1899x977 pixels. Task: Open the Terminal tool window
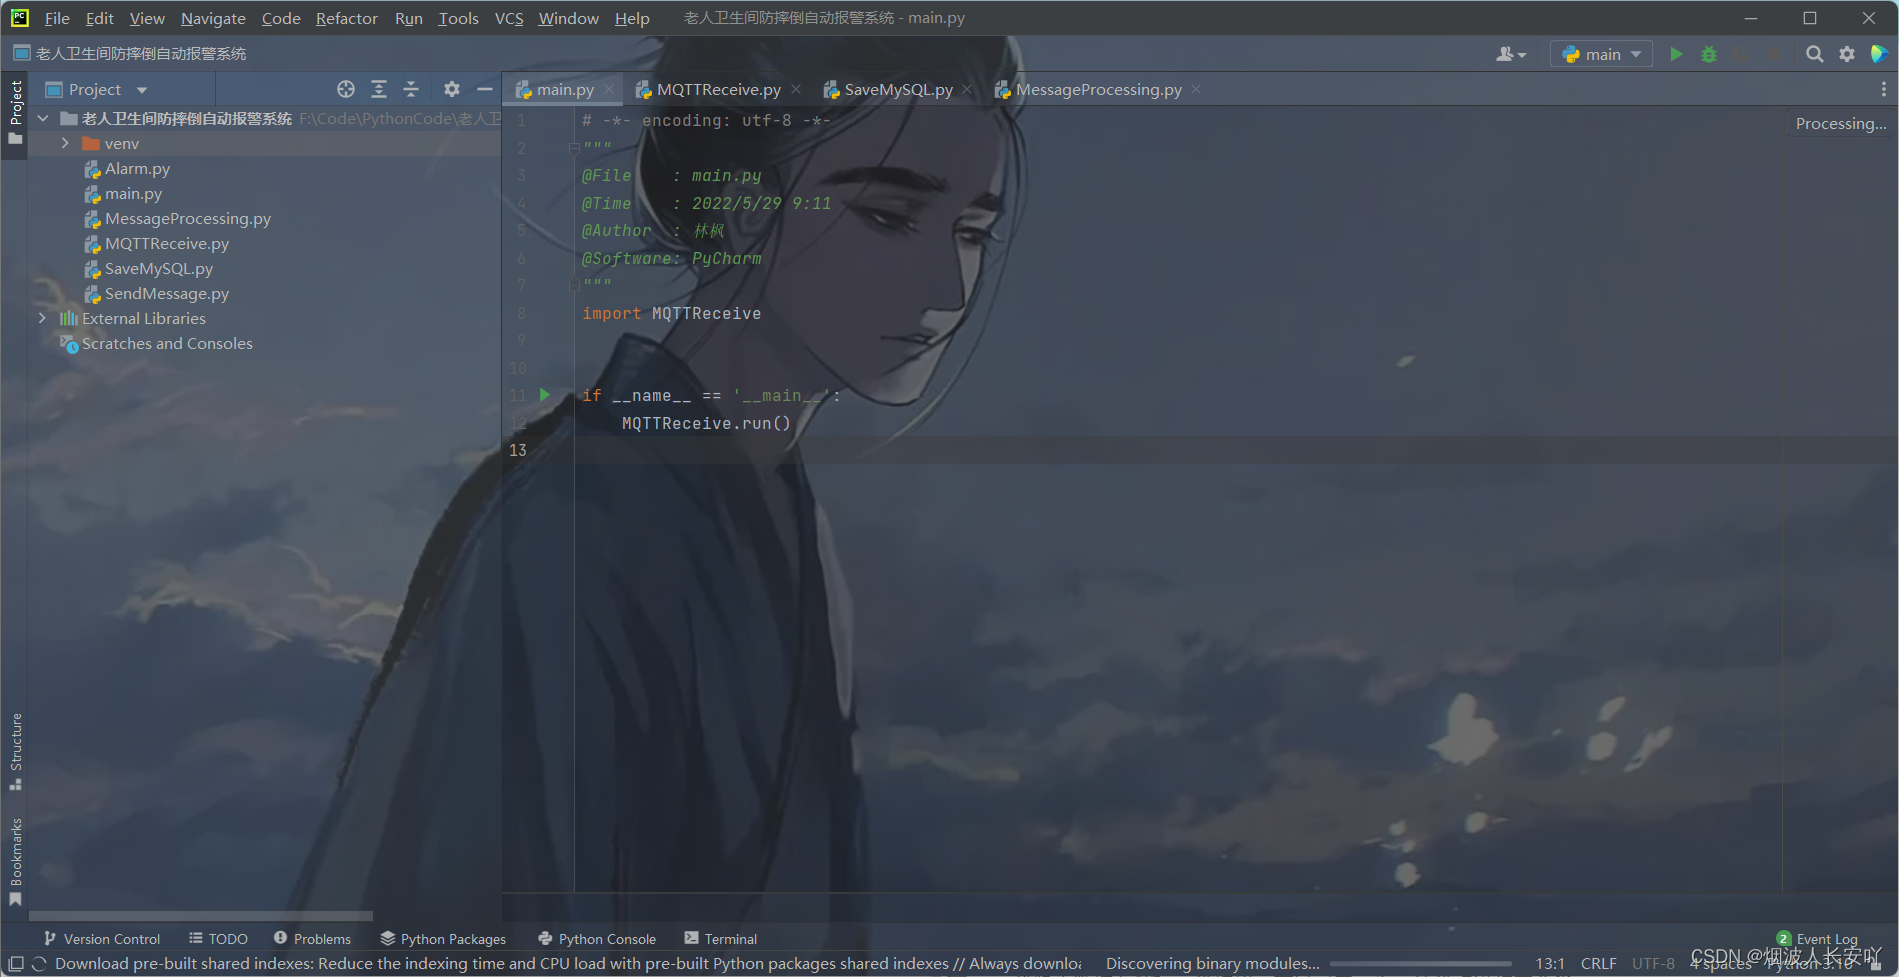(721, 939)
